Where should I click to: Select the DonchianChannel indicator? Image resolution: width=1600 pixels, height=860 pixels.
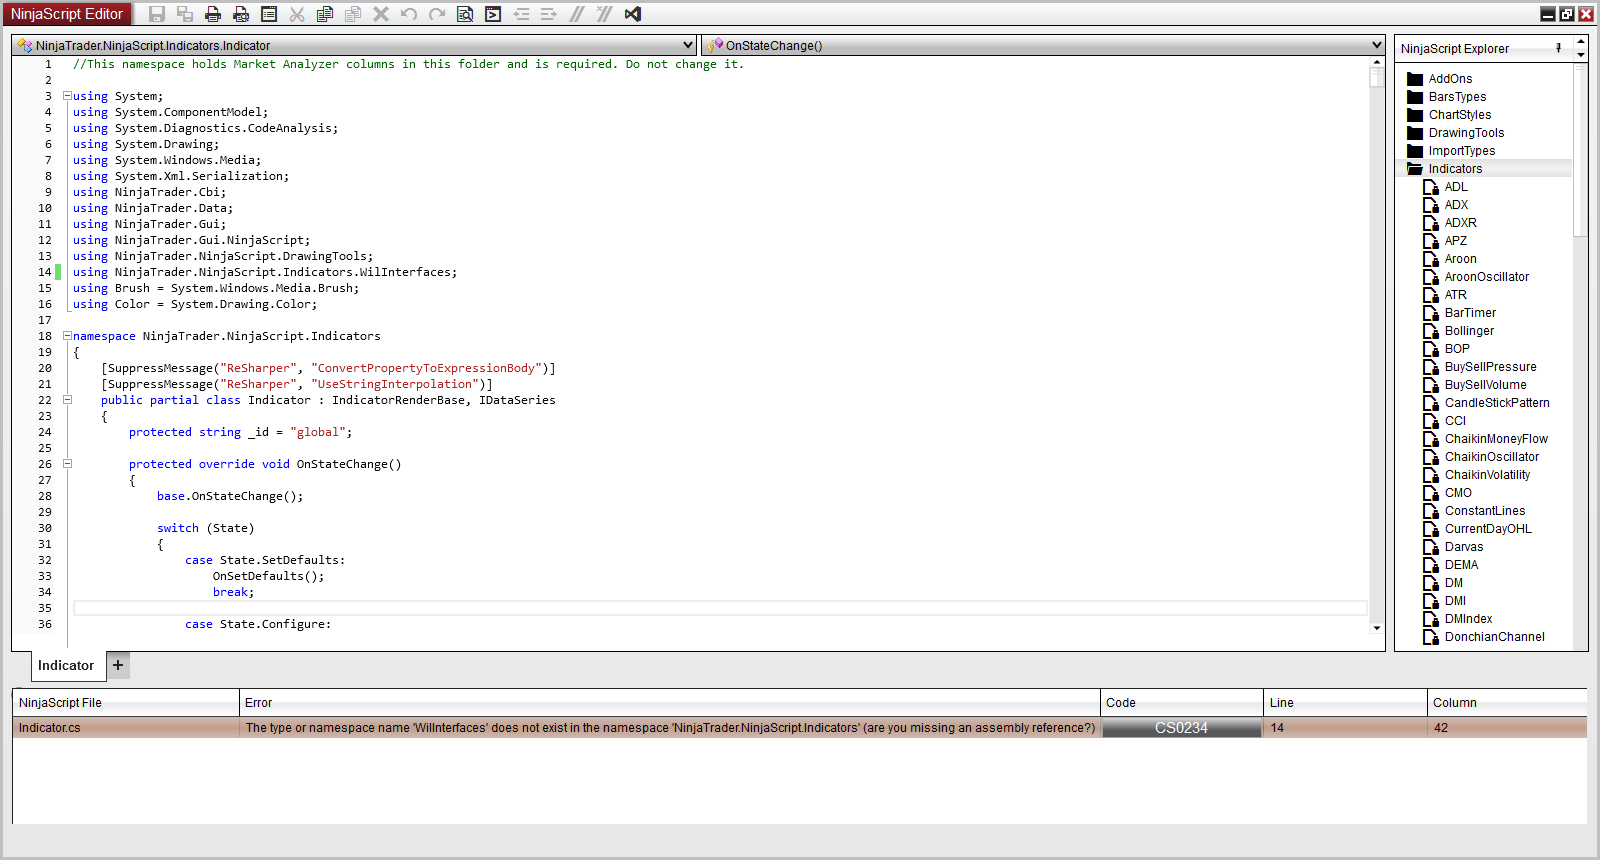[x=1494, y=637]
